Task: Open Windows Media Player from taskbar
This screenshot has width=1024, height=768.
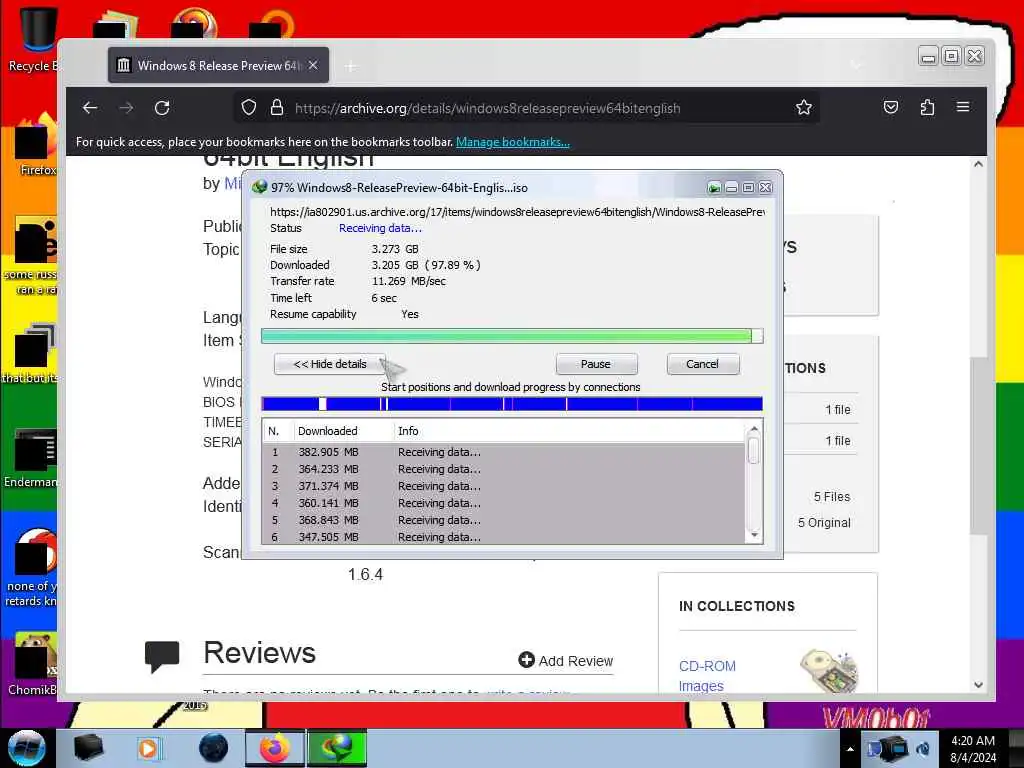Action: (148, 748)
